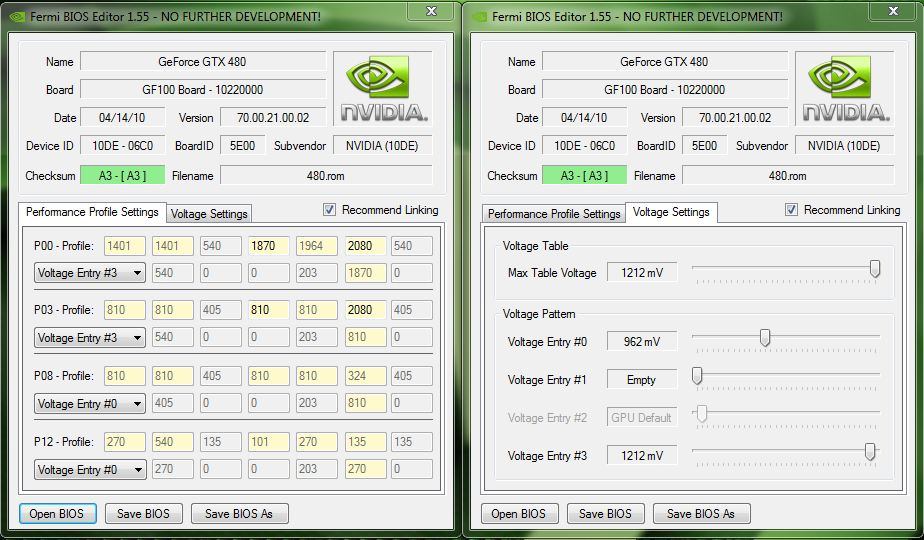The width and height of the screenshot is (924, 540).
Task: Click Voltage Entry #3 slider handle
Action: click(x=870, y=452)
